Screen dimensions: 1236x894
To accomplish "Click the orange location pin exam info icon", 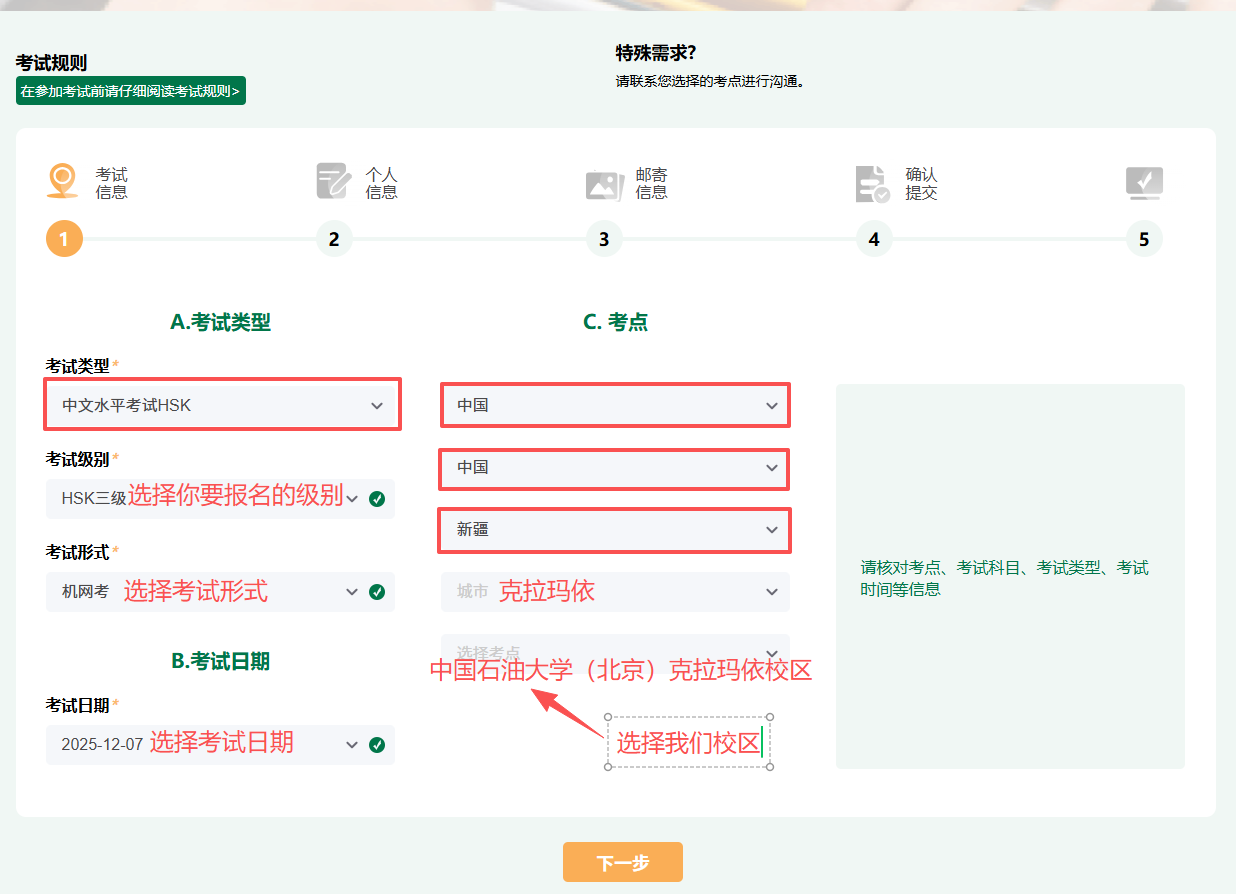I will 63,181.
